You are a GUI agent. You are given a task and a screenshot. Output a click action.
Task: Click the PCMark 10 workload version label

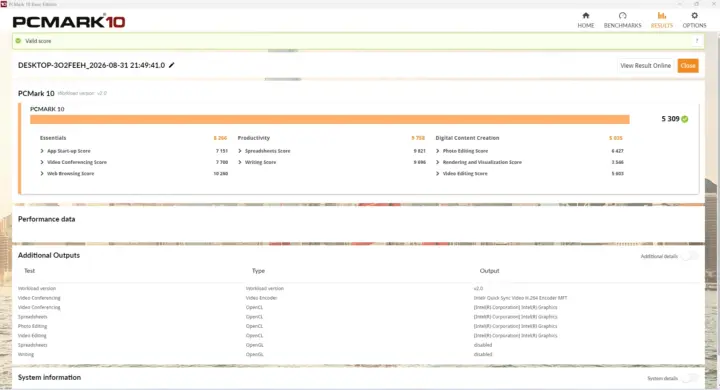click(x=82, y=93)
